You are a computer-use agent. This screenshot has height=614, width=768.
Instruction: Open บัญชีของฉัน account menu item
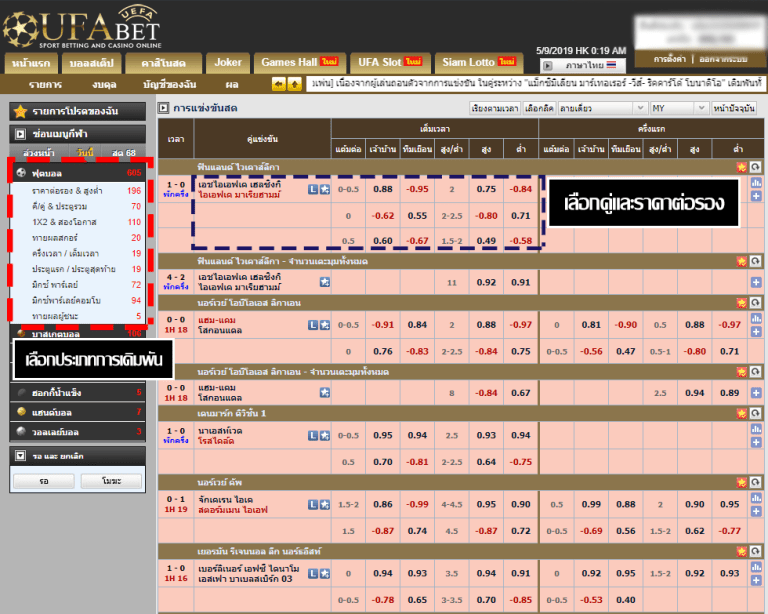point(169,84)
